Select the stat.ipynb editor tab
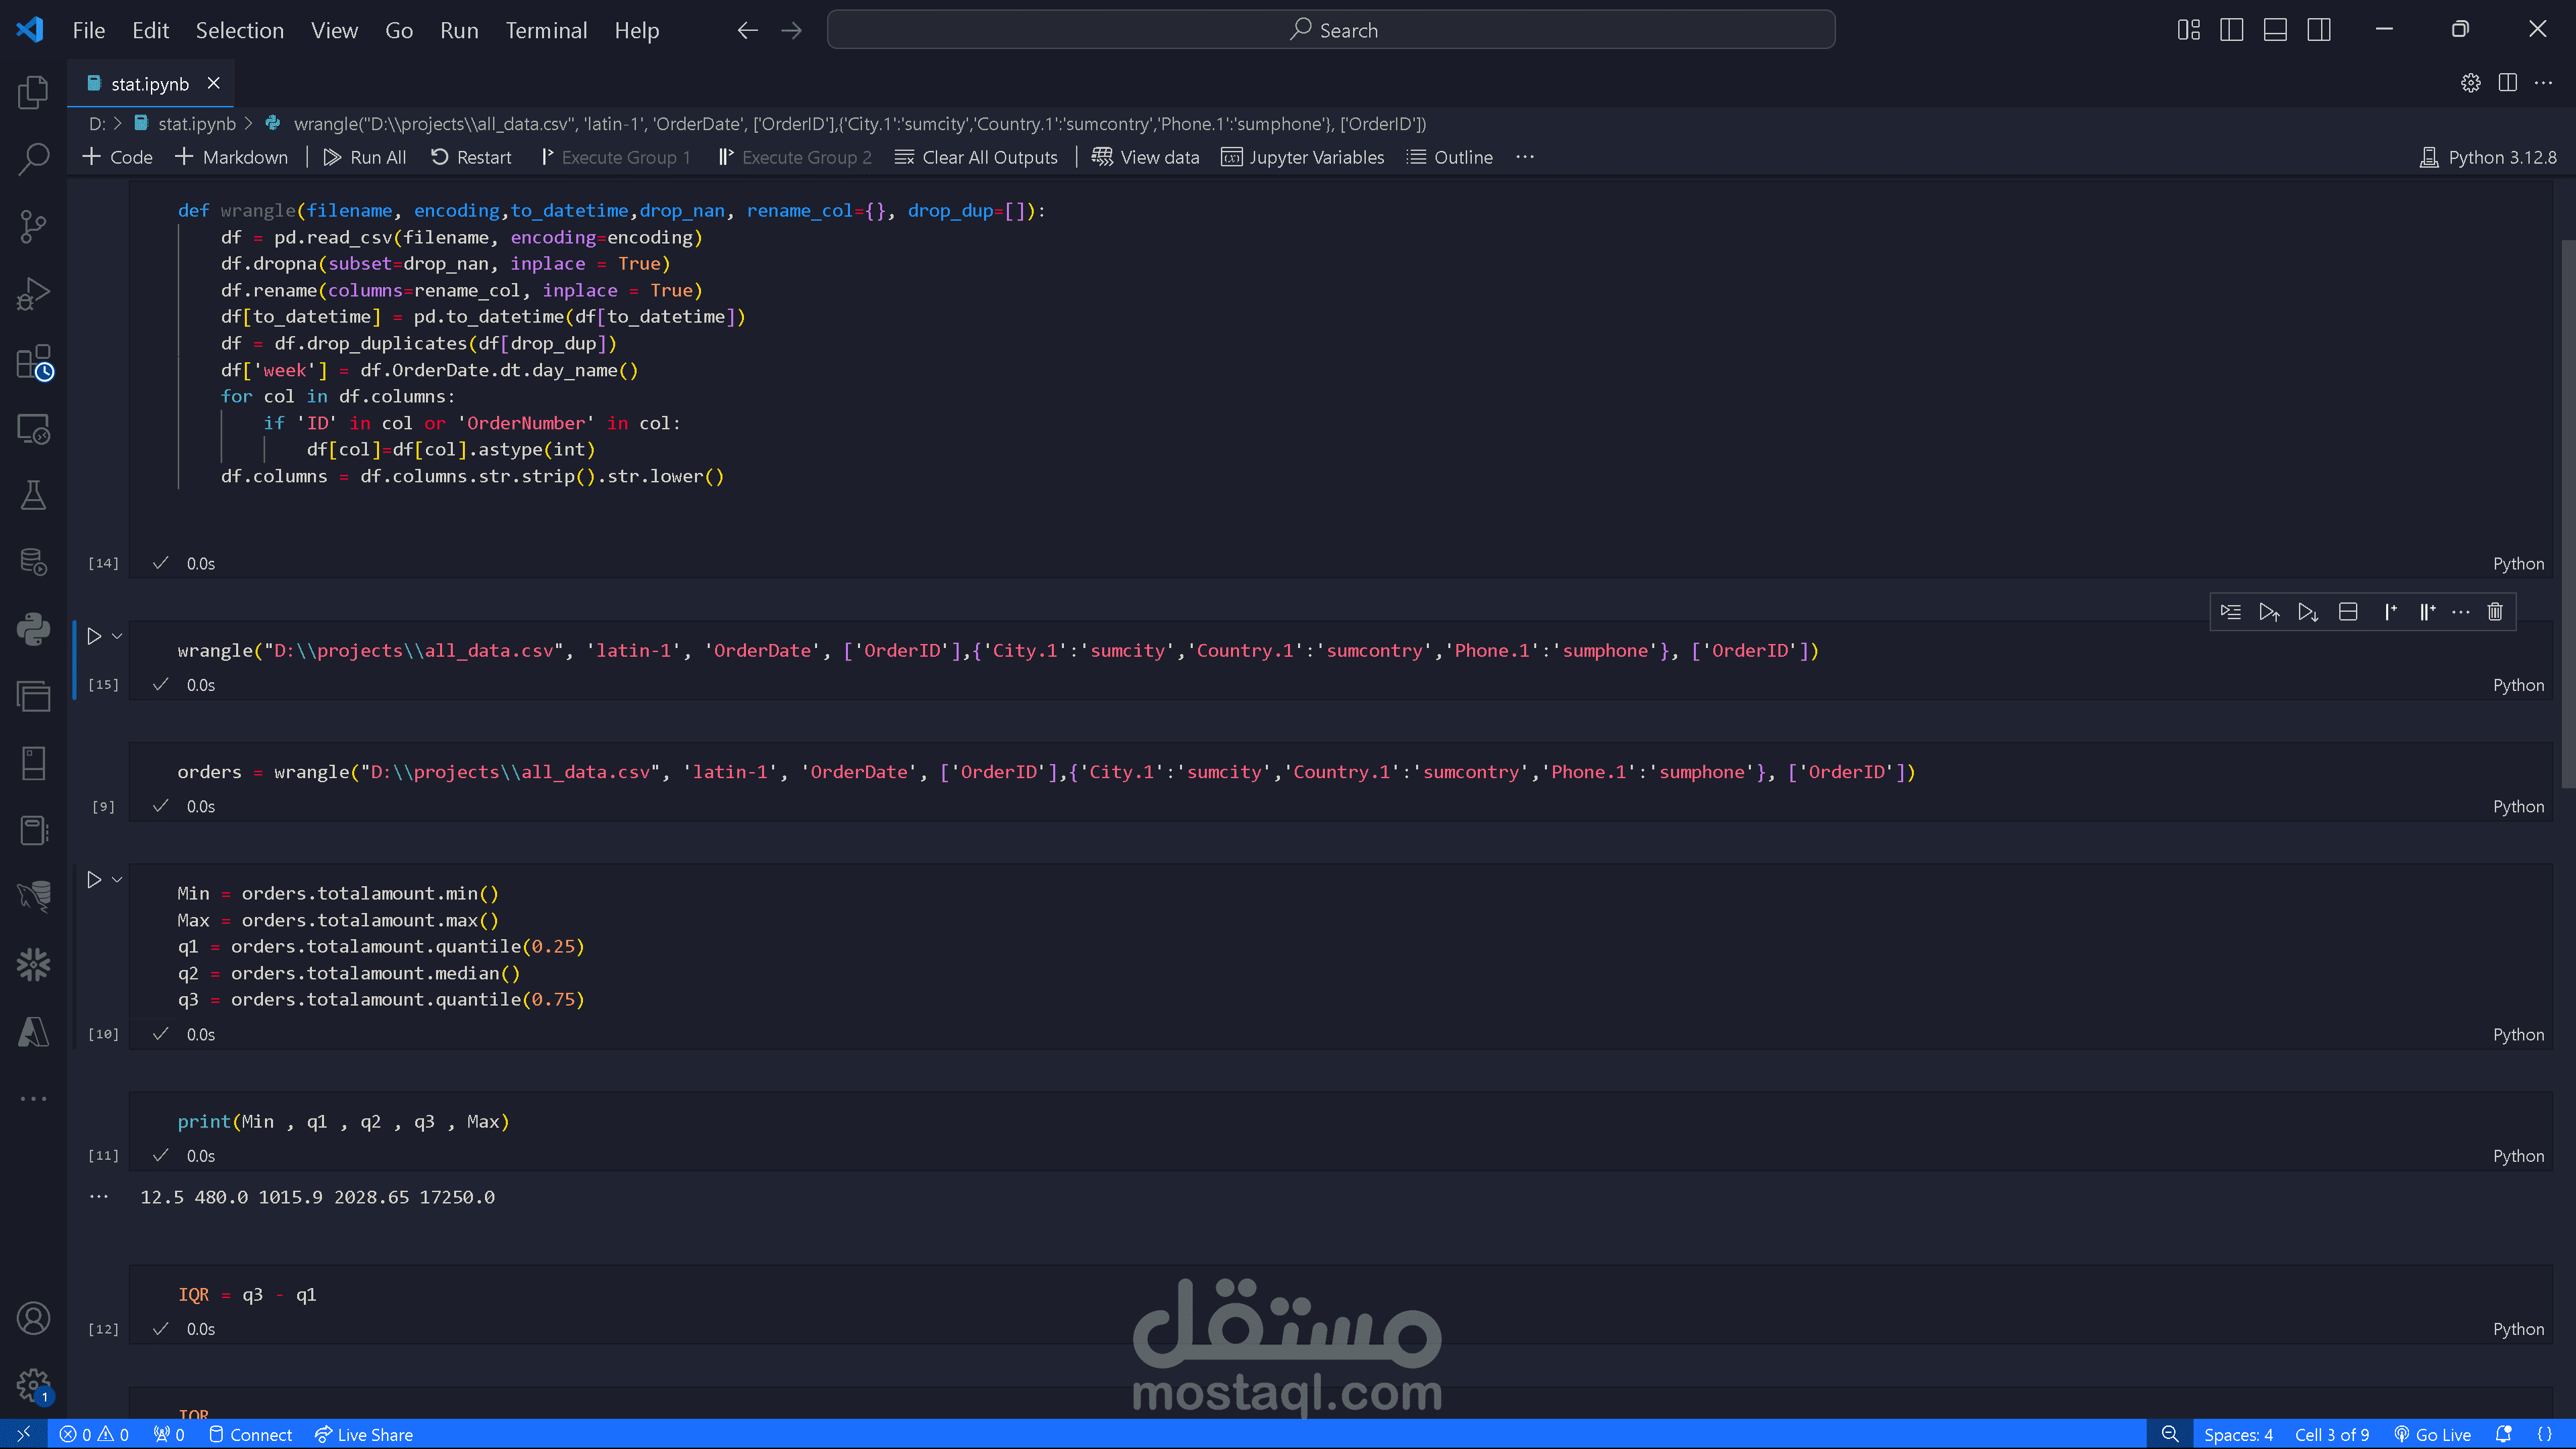Viewport: 2576px width, 1449px height. tap(150, 84)
